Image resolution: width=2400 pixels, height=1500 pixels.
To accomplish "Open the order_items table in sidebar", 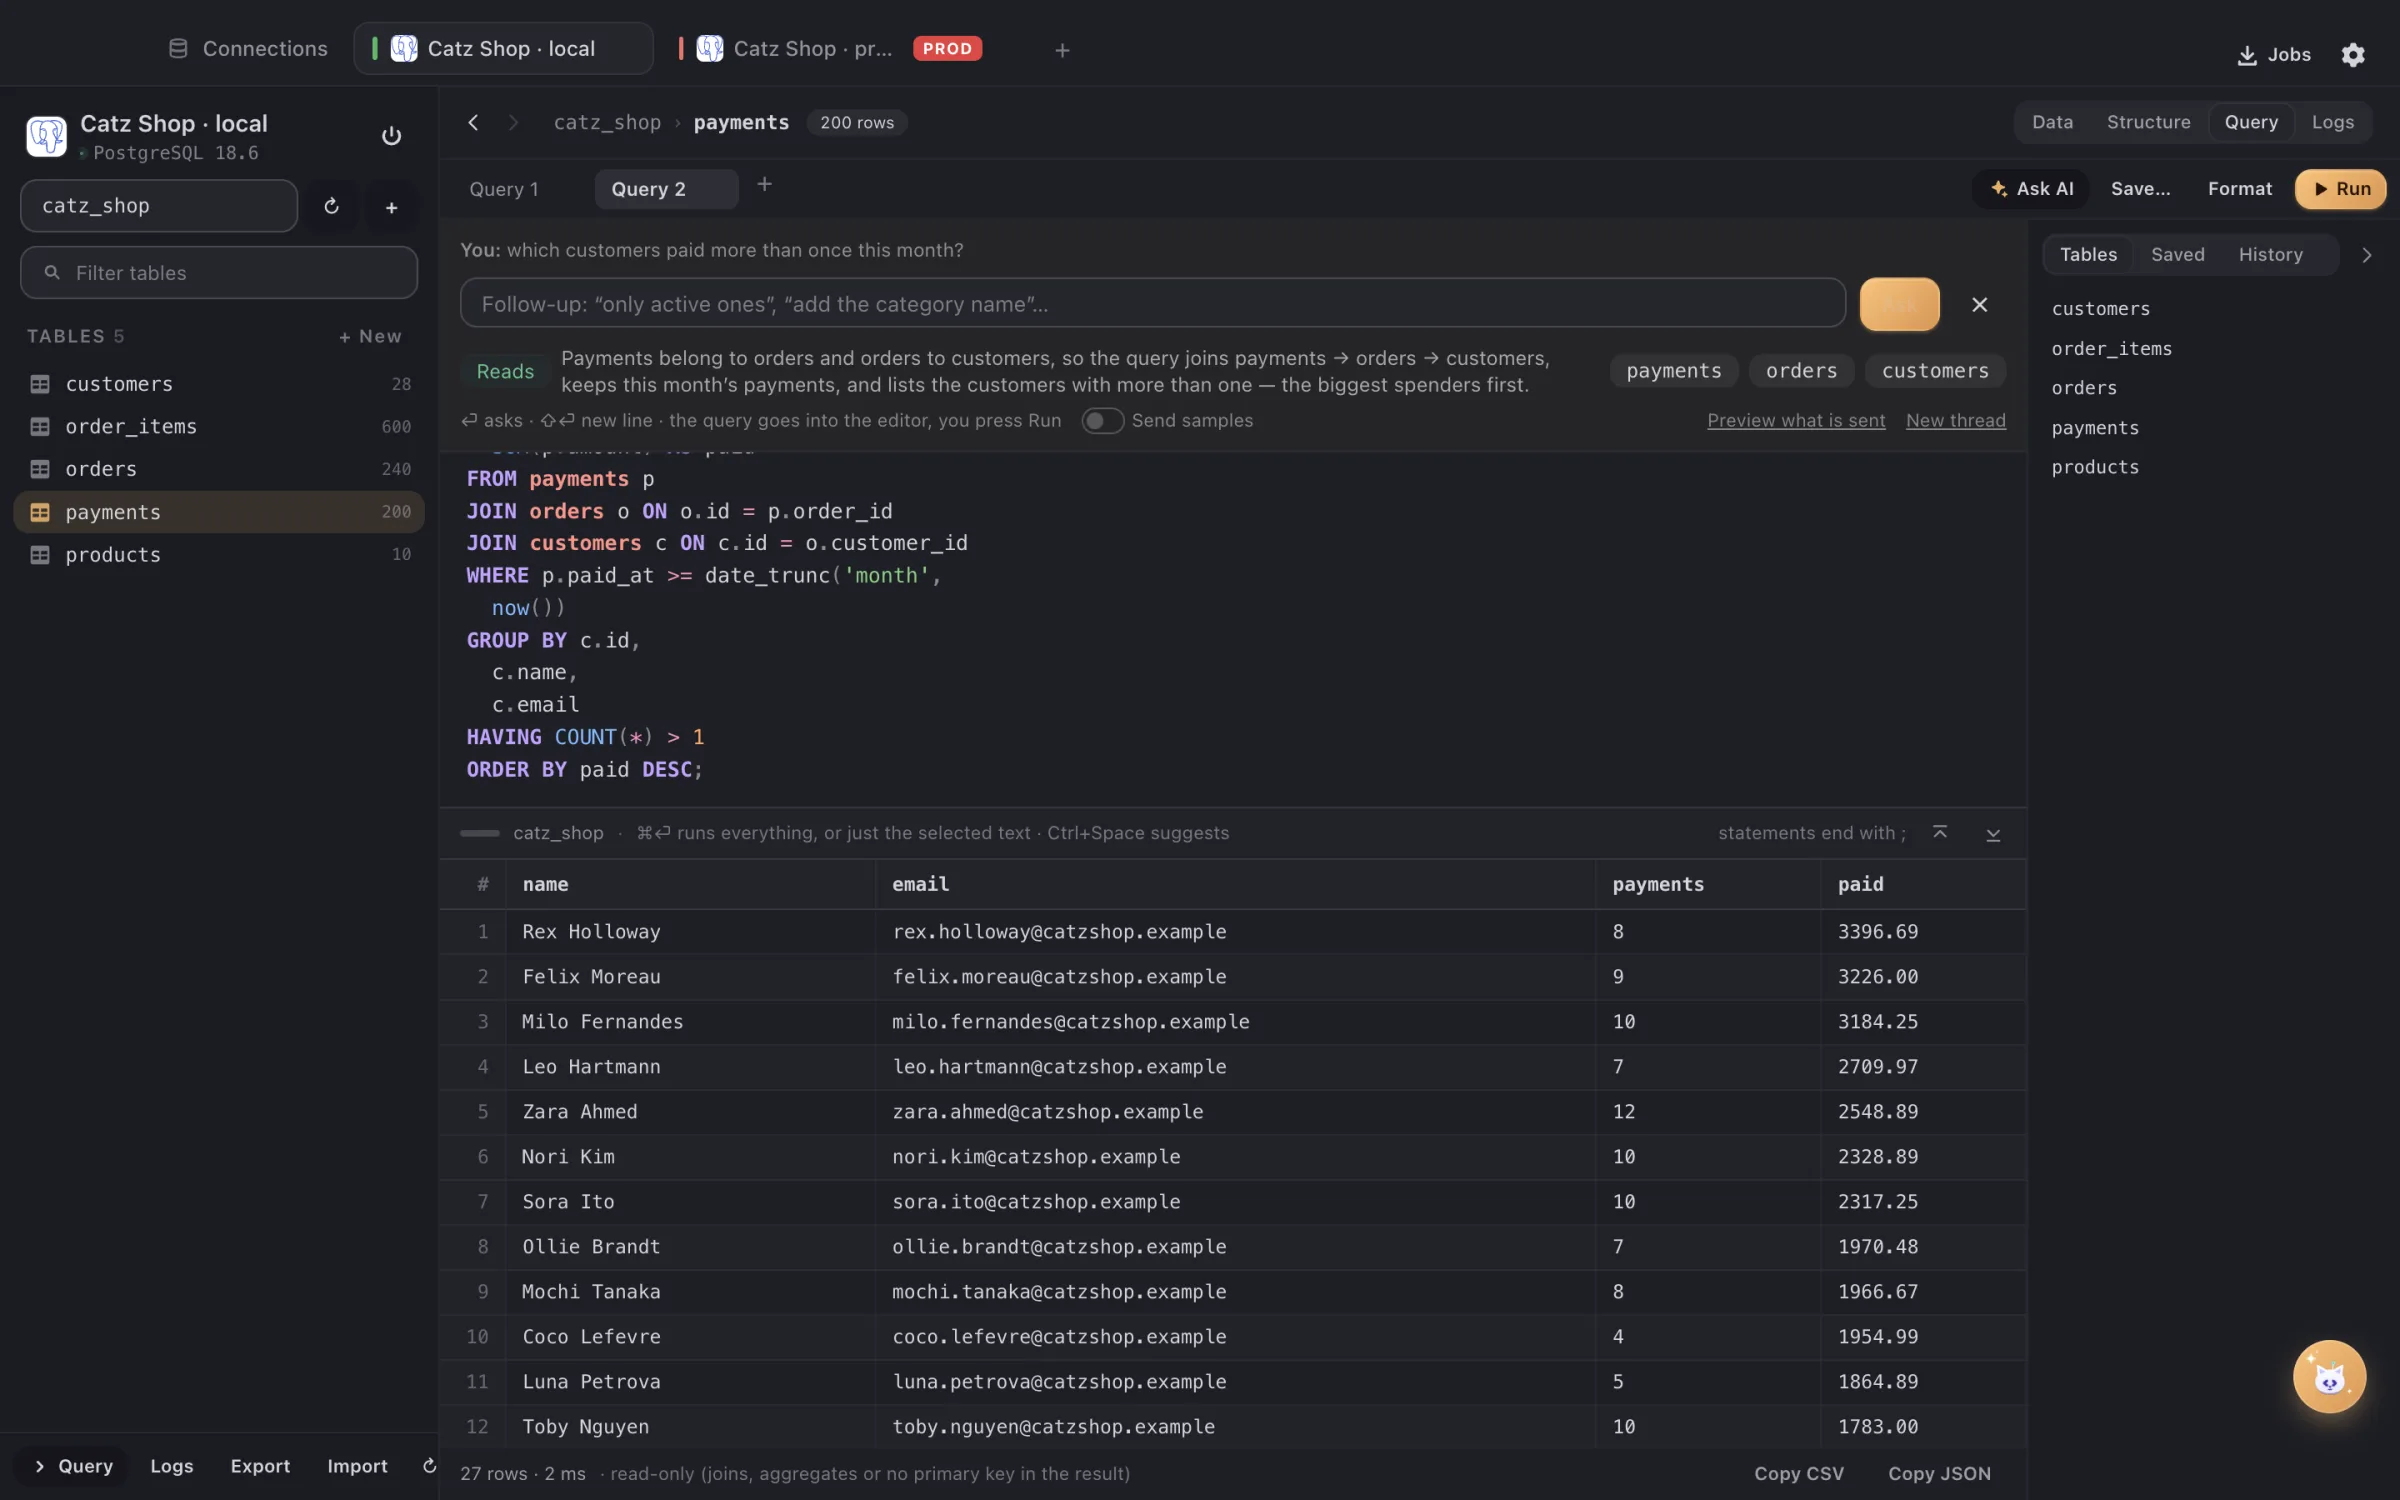I will coord(219,426).
